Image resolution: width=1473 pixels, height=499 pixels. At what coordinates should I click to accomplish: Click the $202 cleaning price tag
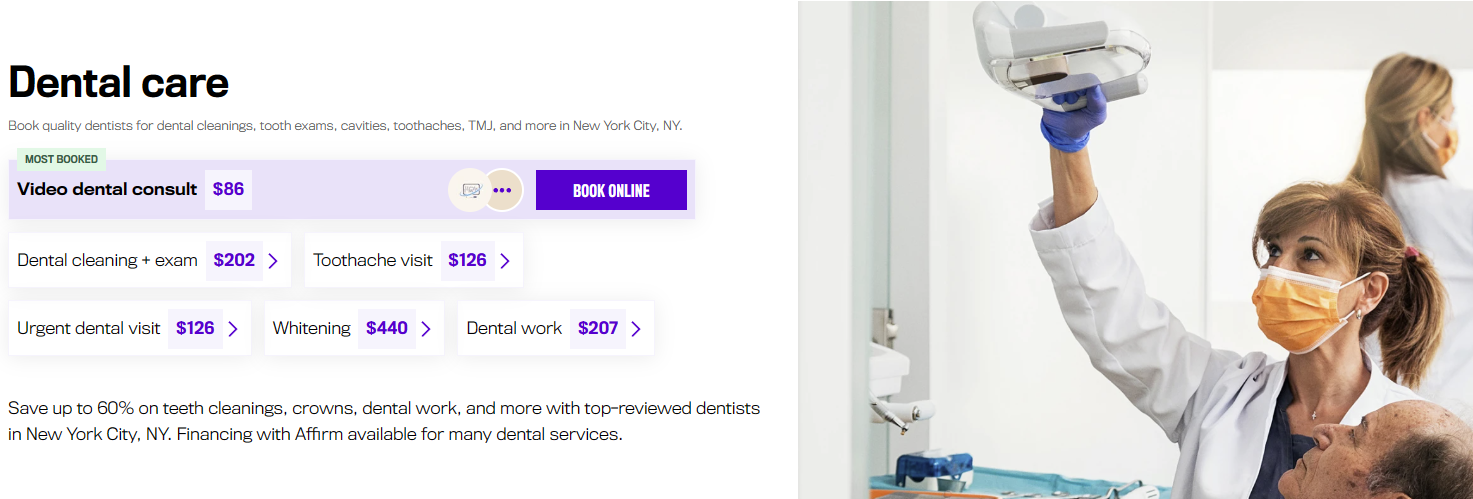coord(234,261)
